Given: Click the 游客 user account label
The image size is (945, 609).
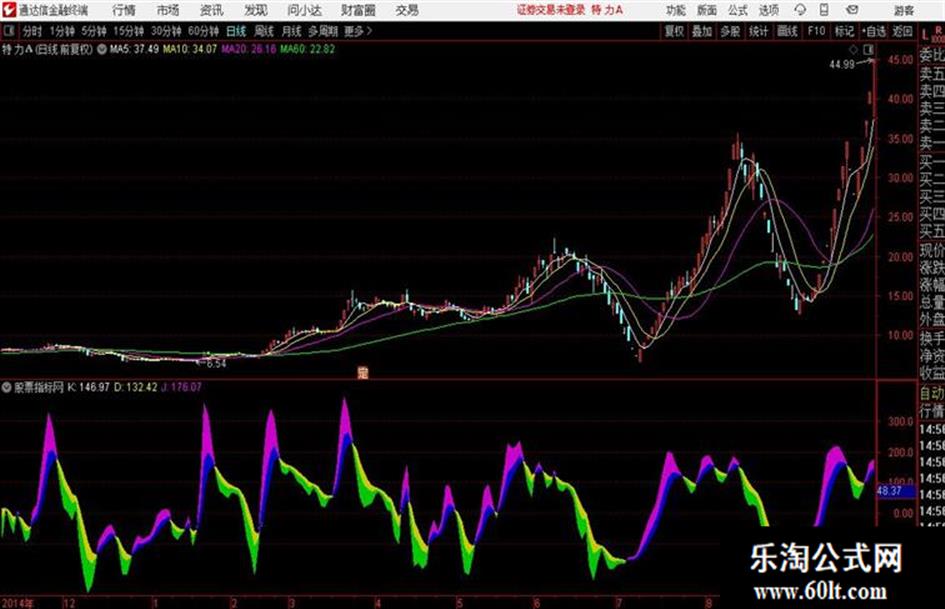Looking at the screenshot, I should (x=903, y=10).
